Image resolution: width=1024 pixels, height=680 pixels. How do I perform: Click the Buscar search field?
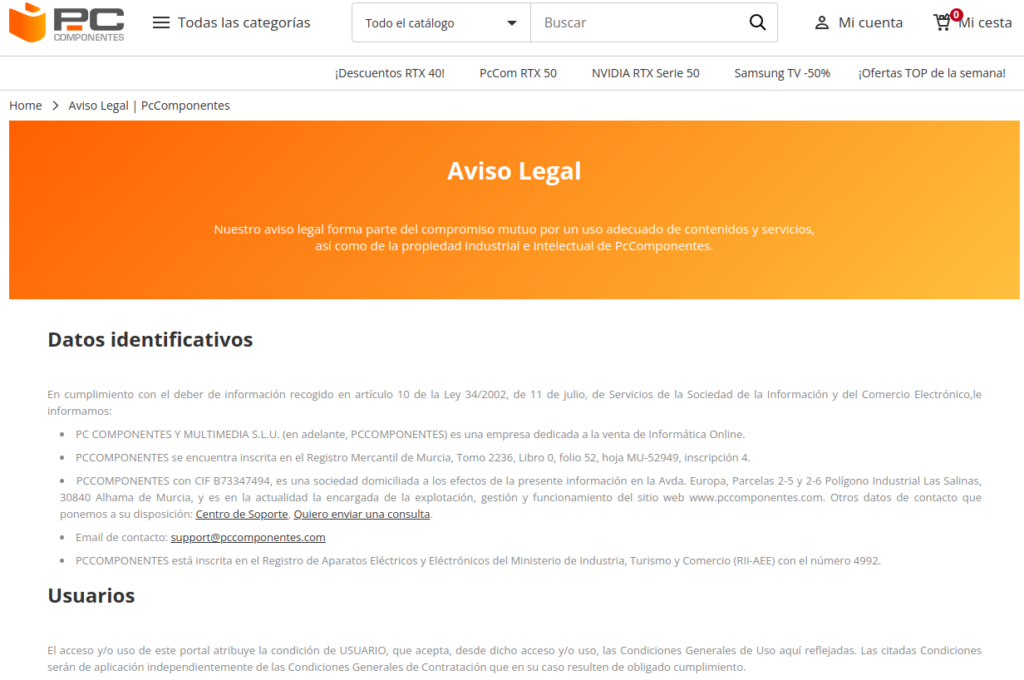(x=640, y=23)
